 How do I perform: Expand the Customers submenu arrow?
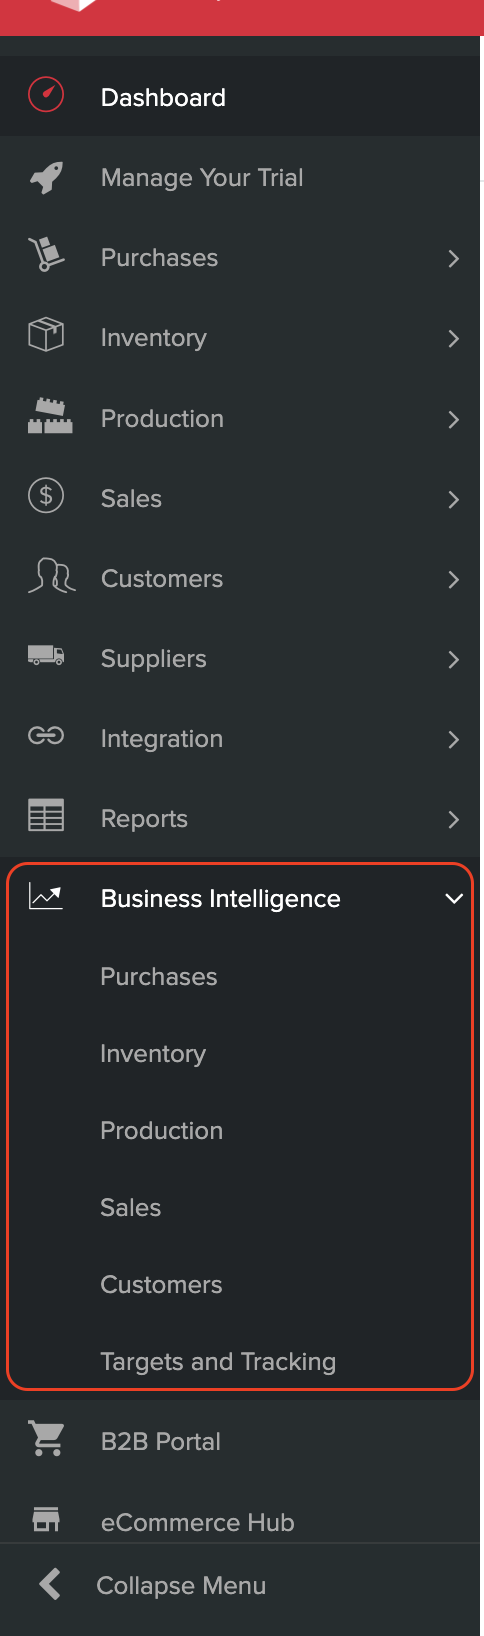click(454, 580)
